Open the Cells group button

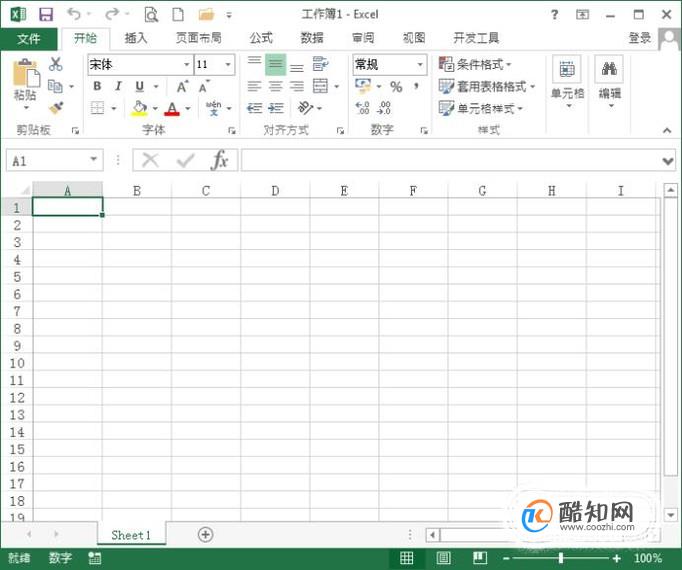click(567, 81)
